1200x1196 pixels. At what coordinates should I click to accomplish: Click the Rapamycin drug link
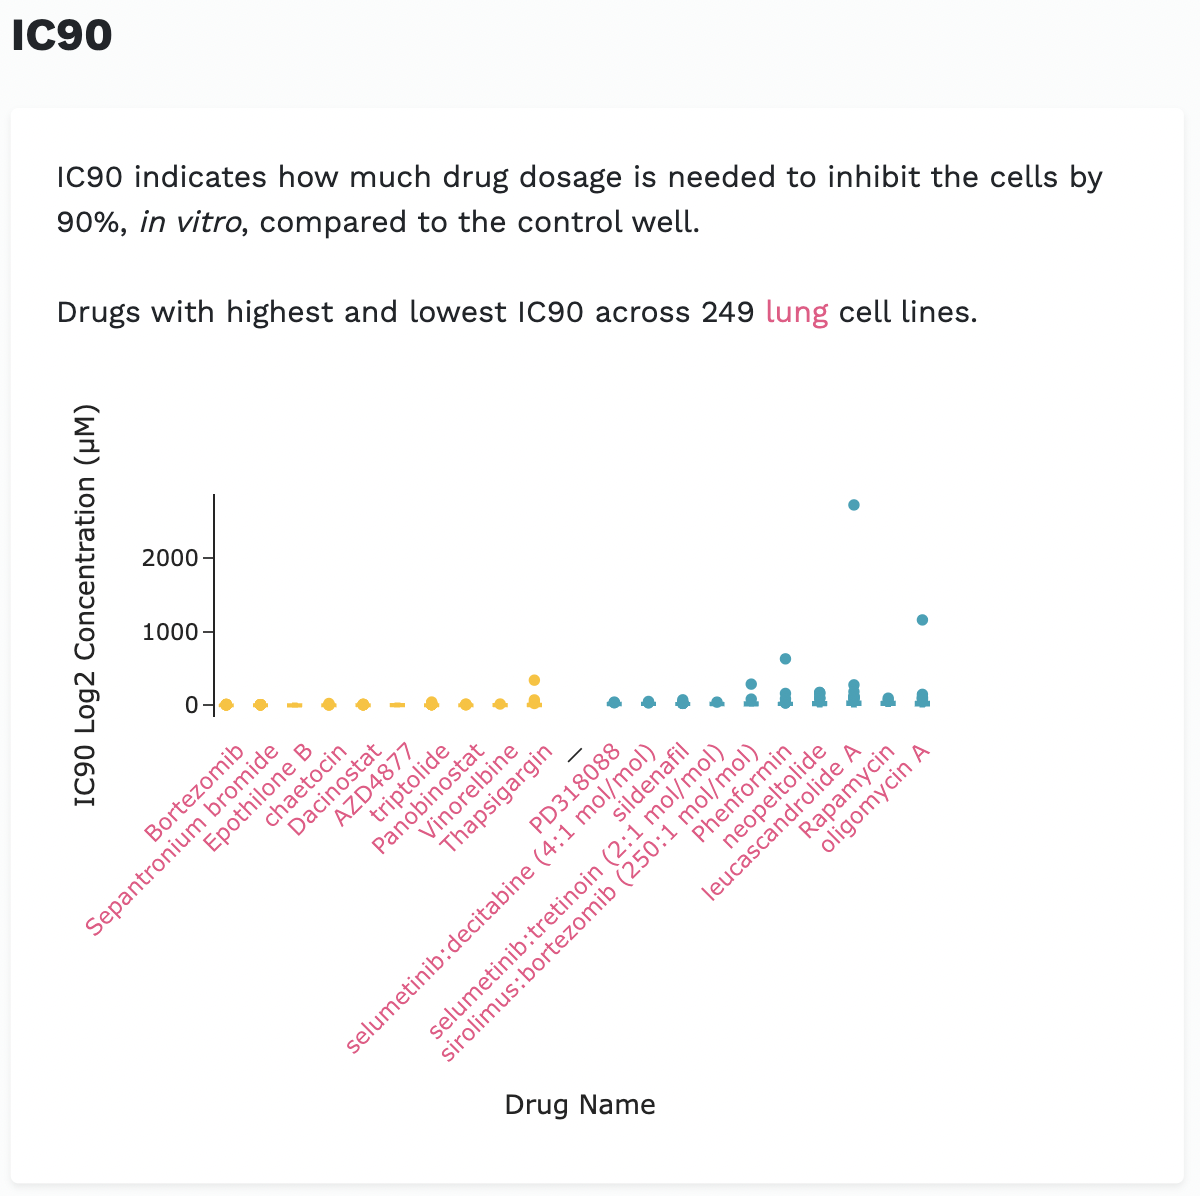pos(846,790)
